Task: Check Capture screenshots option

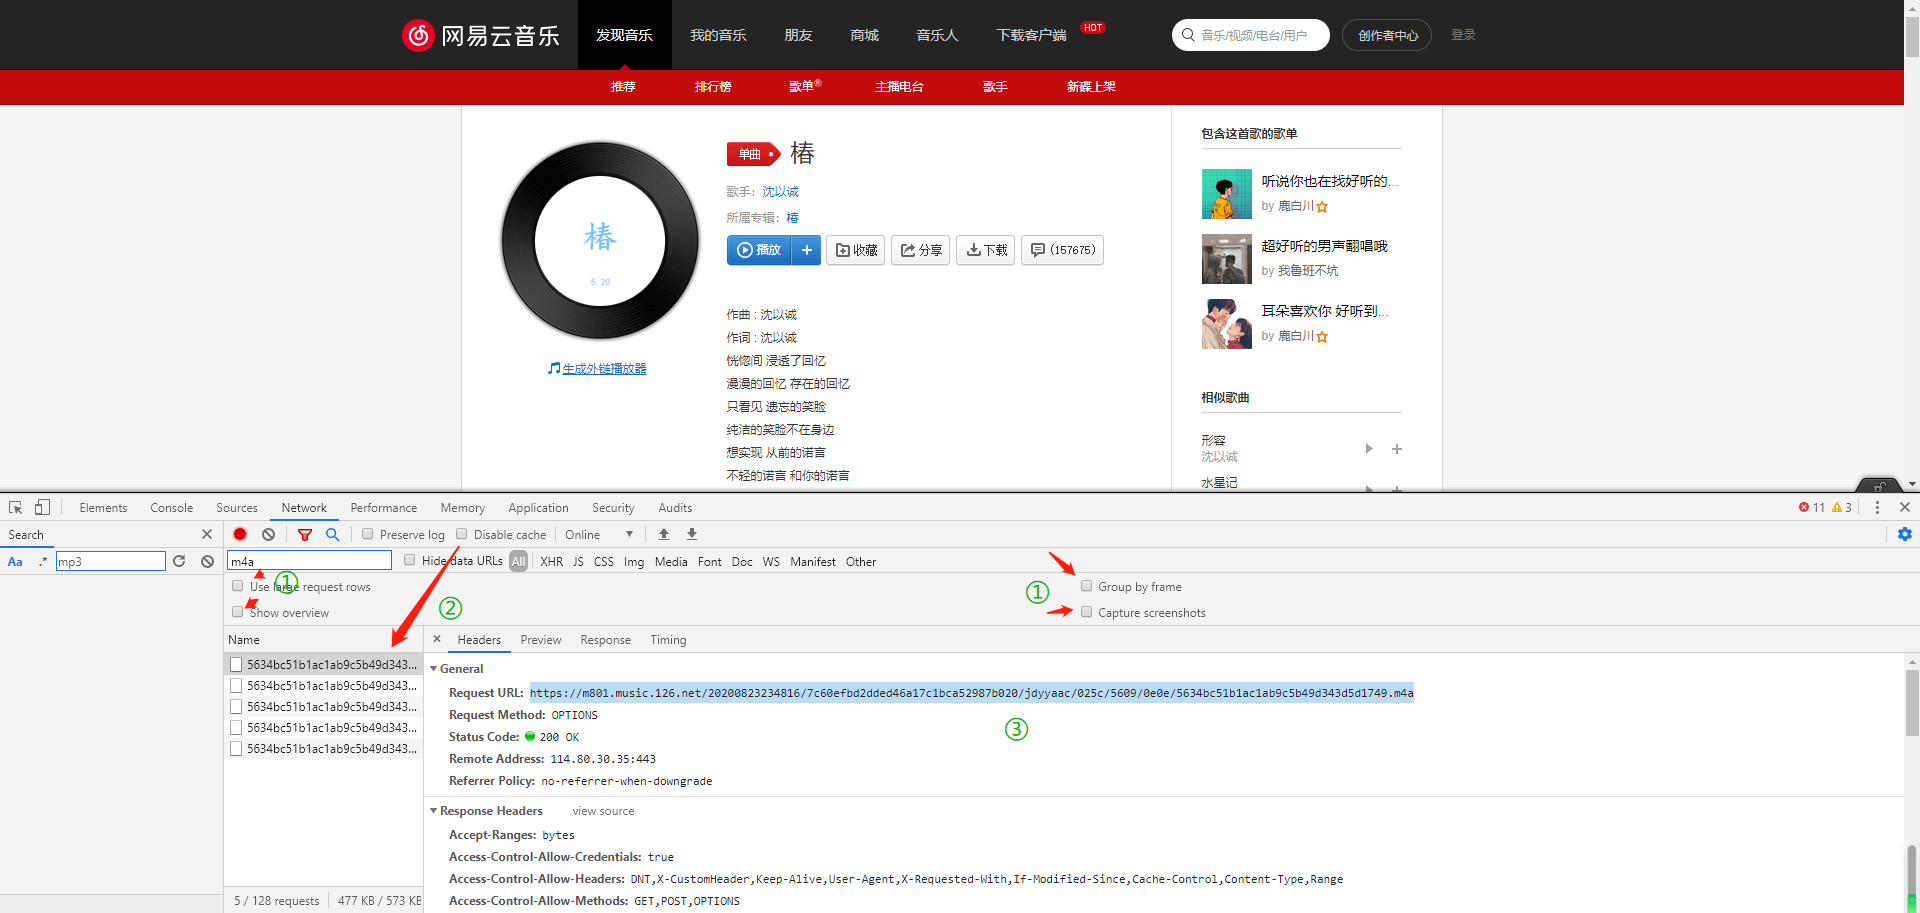Action: point(1086,612)
